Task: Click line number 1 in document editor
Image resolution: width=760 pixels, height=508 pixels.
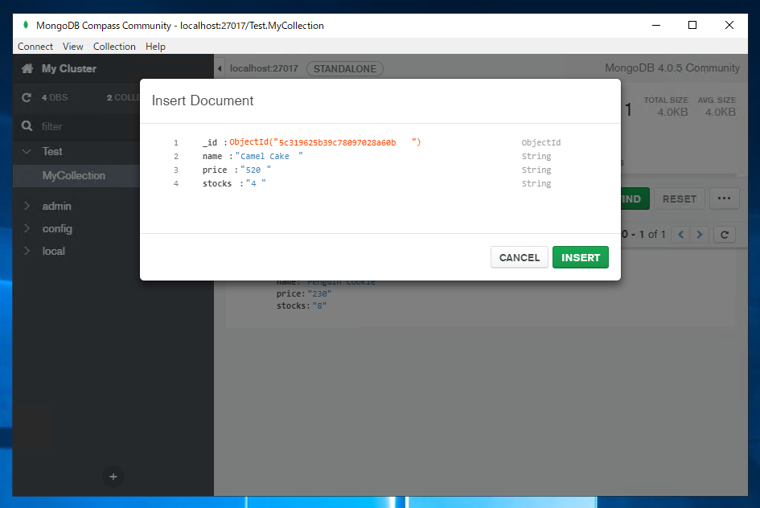Action: click(x=176, y=143)
